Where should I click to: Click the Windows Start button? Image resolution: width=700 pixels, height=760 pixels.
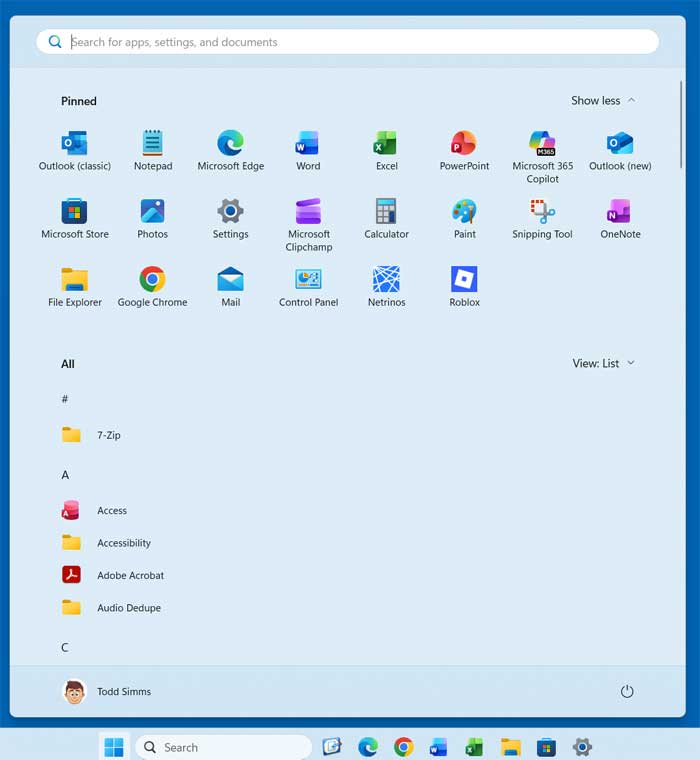(x=114, y=747)
